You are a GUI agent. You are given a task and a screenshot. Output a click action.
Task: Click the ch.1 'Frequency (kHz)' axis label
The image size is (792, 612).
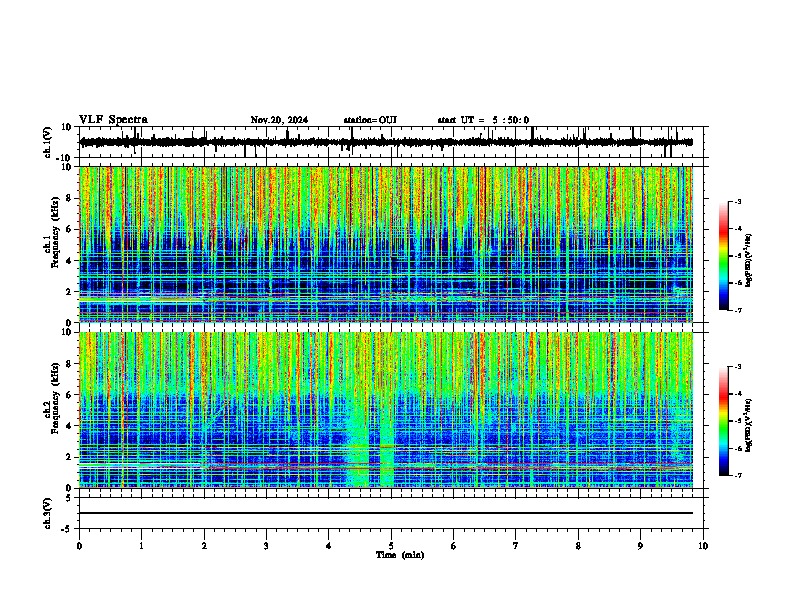[x=55, y=232]
